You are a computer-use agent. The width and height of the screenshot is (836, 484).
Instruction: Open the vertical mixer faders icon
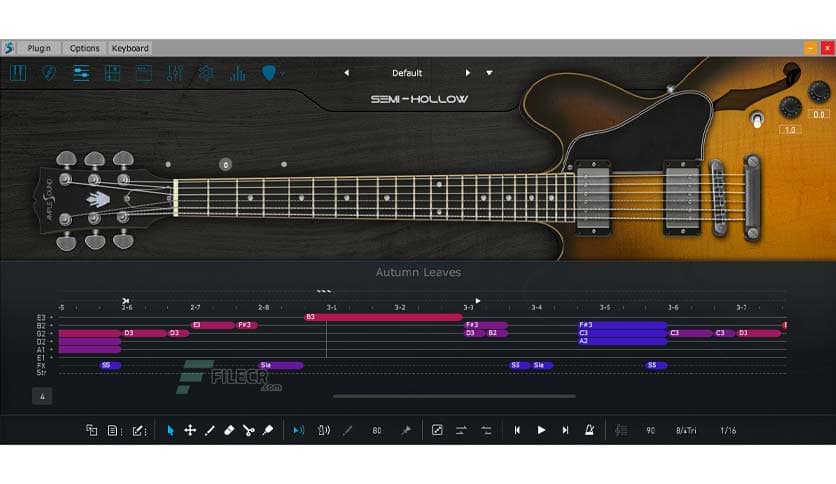[174, 72]
